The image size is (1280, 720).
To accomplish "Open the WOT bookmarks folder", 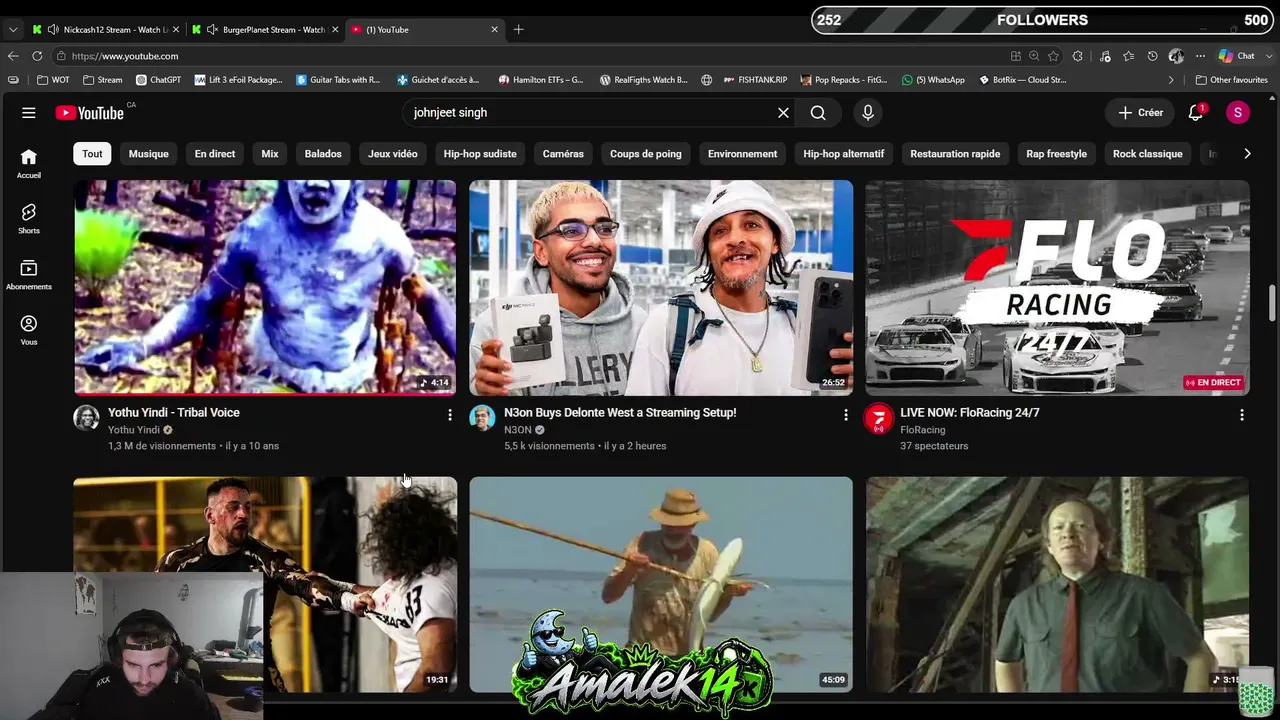I will click(53, 80).
